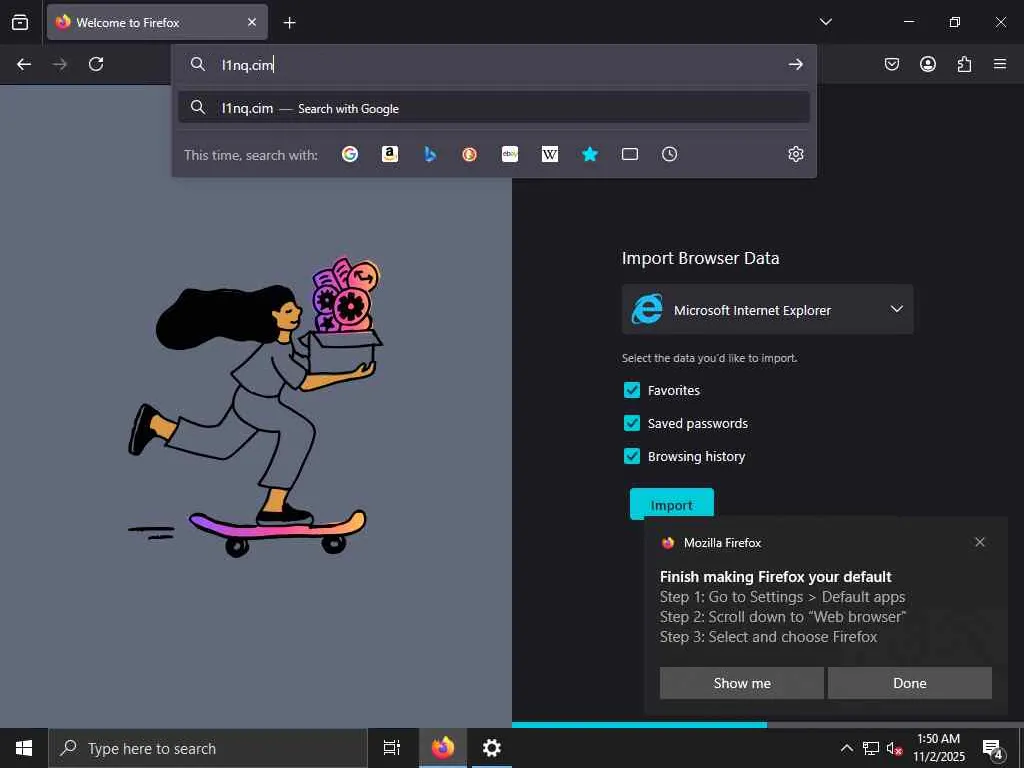Search this time with DuckDuckGo icon
The width and height of the screenshot is (1024, 768).
click(470, 154)
